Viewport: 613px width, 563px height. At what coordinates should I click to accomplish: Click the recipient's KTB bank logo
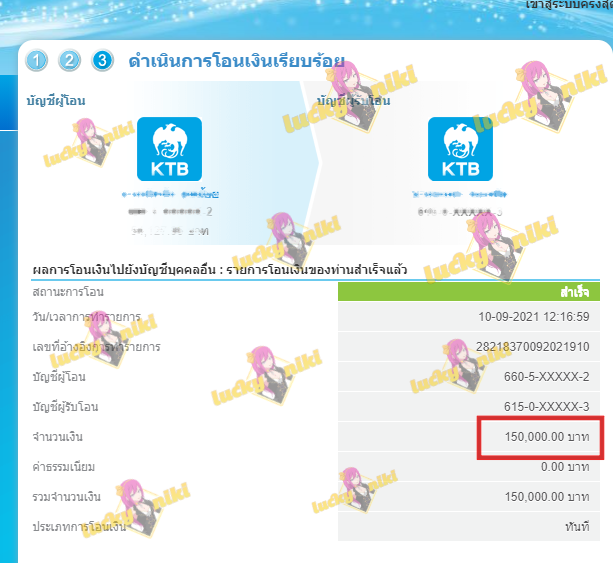460,149
